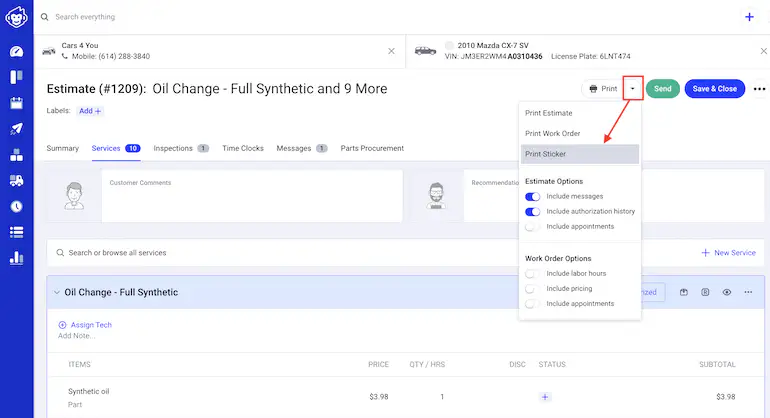Open the calendar icon in sidebar
The image size is (770, 418).
point(16,103)
